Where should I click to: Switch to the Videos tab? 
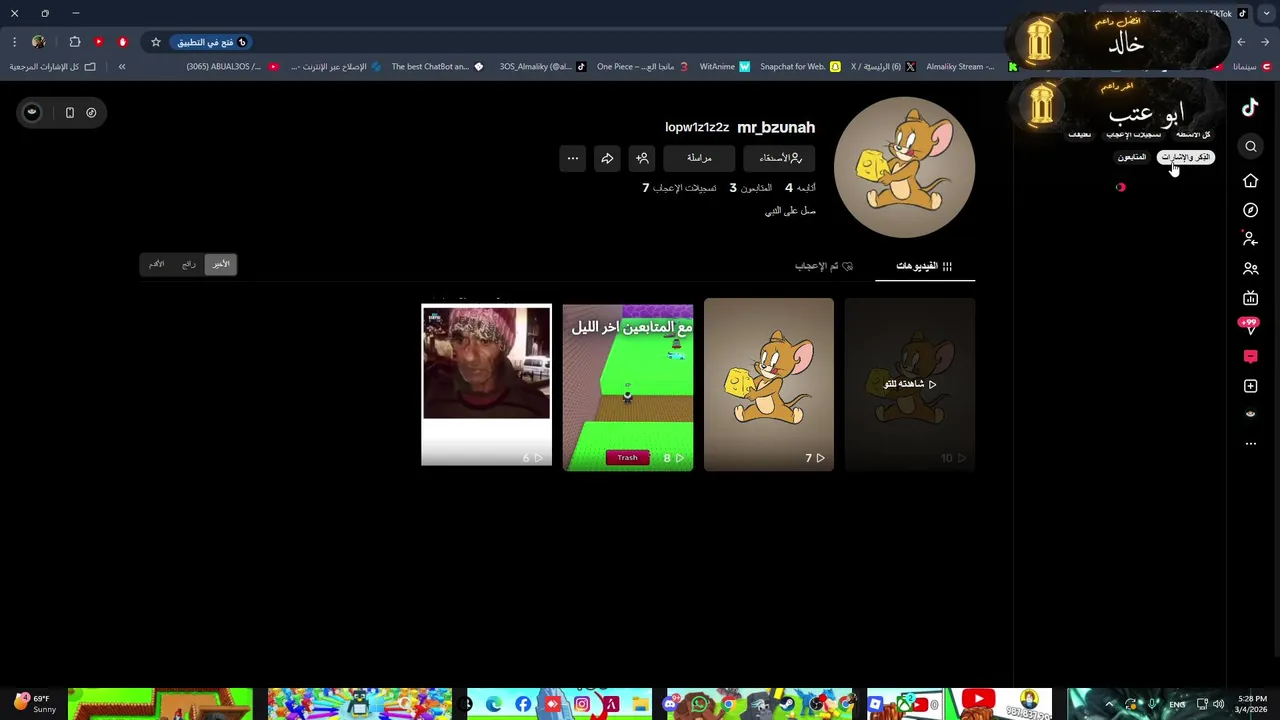point(924,266)
